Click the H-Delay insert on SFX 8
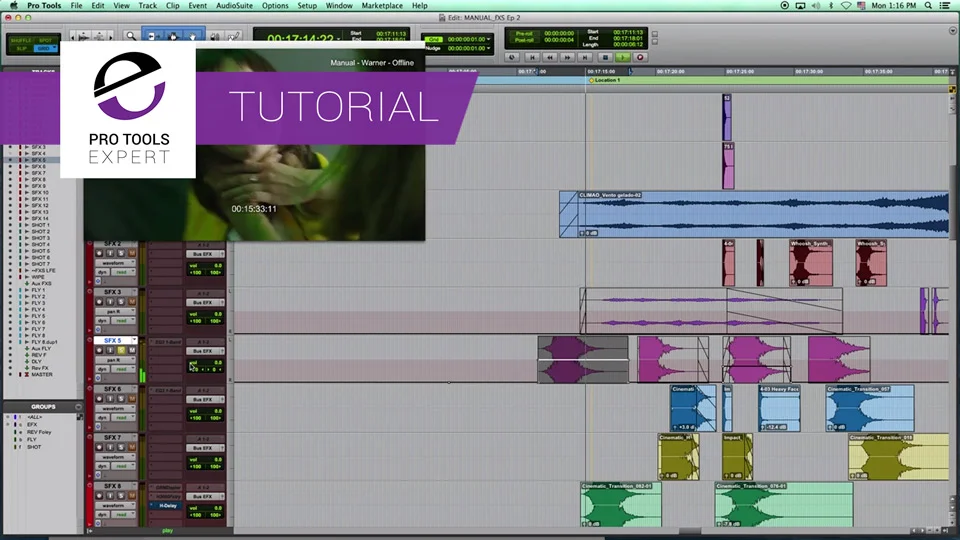The width and height of the screenshot is (960, 540). click(166, 506)
